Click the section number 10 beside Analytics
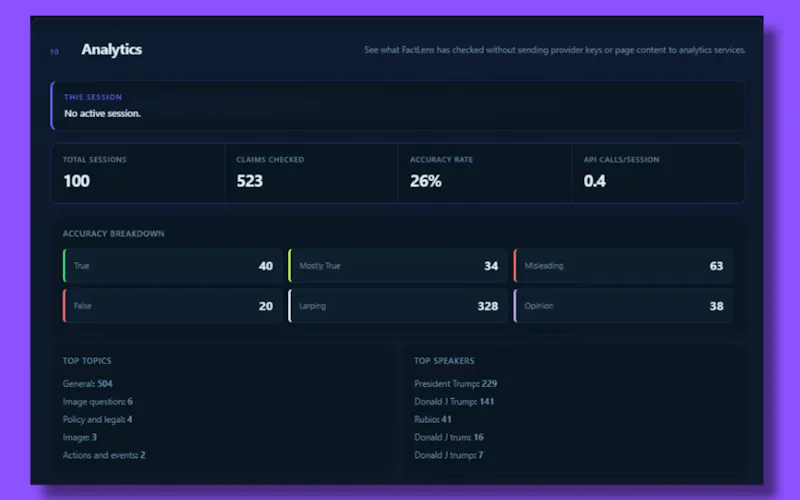The image size is (800, 500). click(54, 52)
